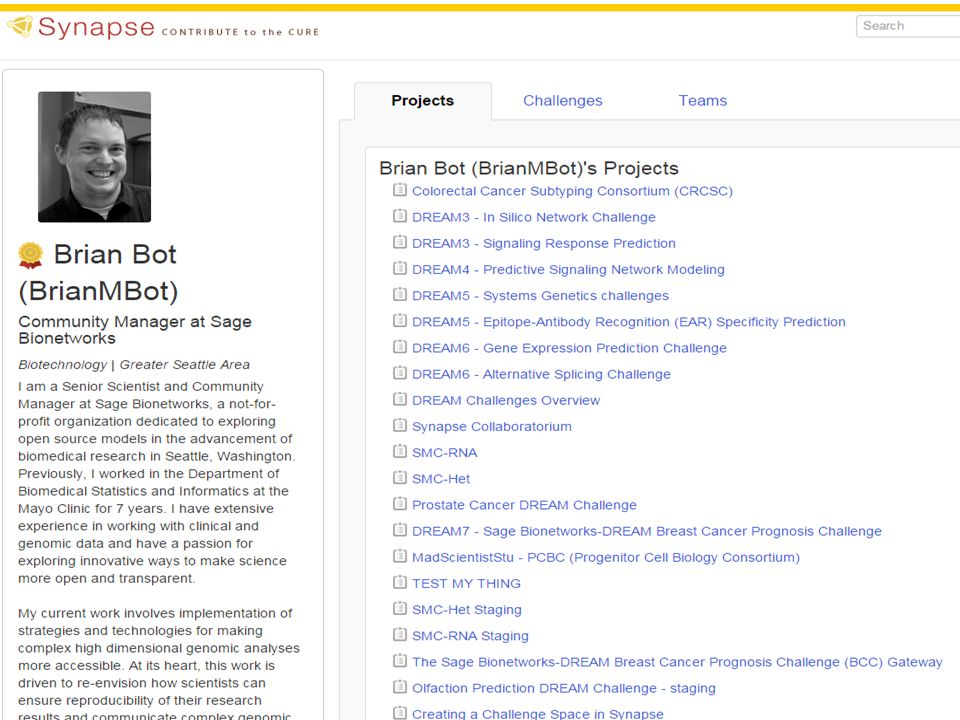Image resolution: width=960 pixels, height=720 pixels.
Task: Click project icon beside DREAM5 - Systems Genetics challenges
Action: [399, 294]
